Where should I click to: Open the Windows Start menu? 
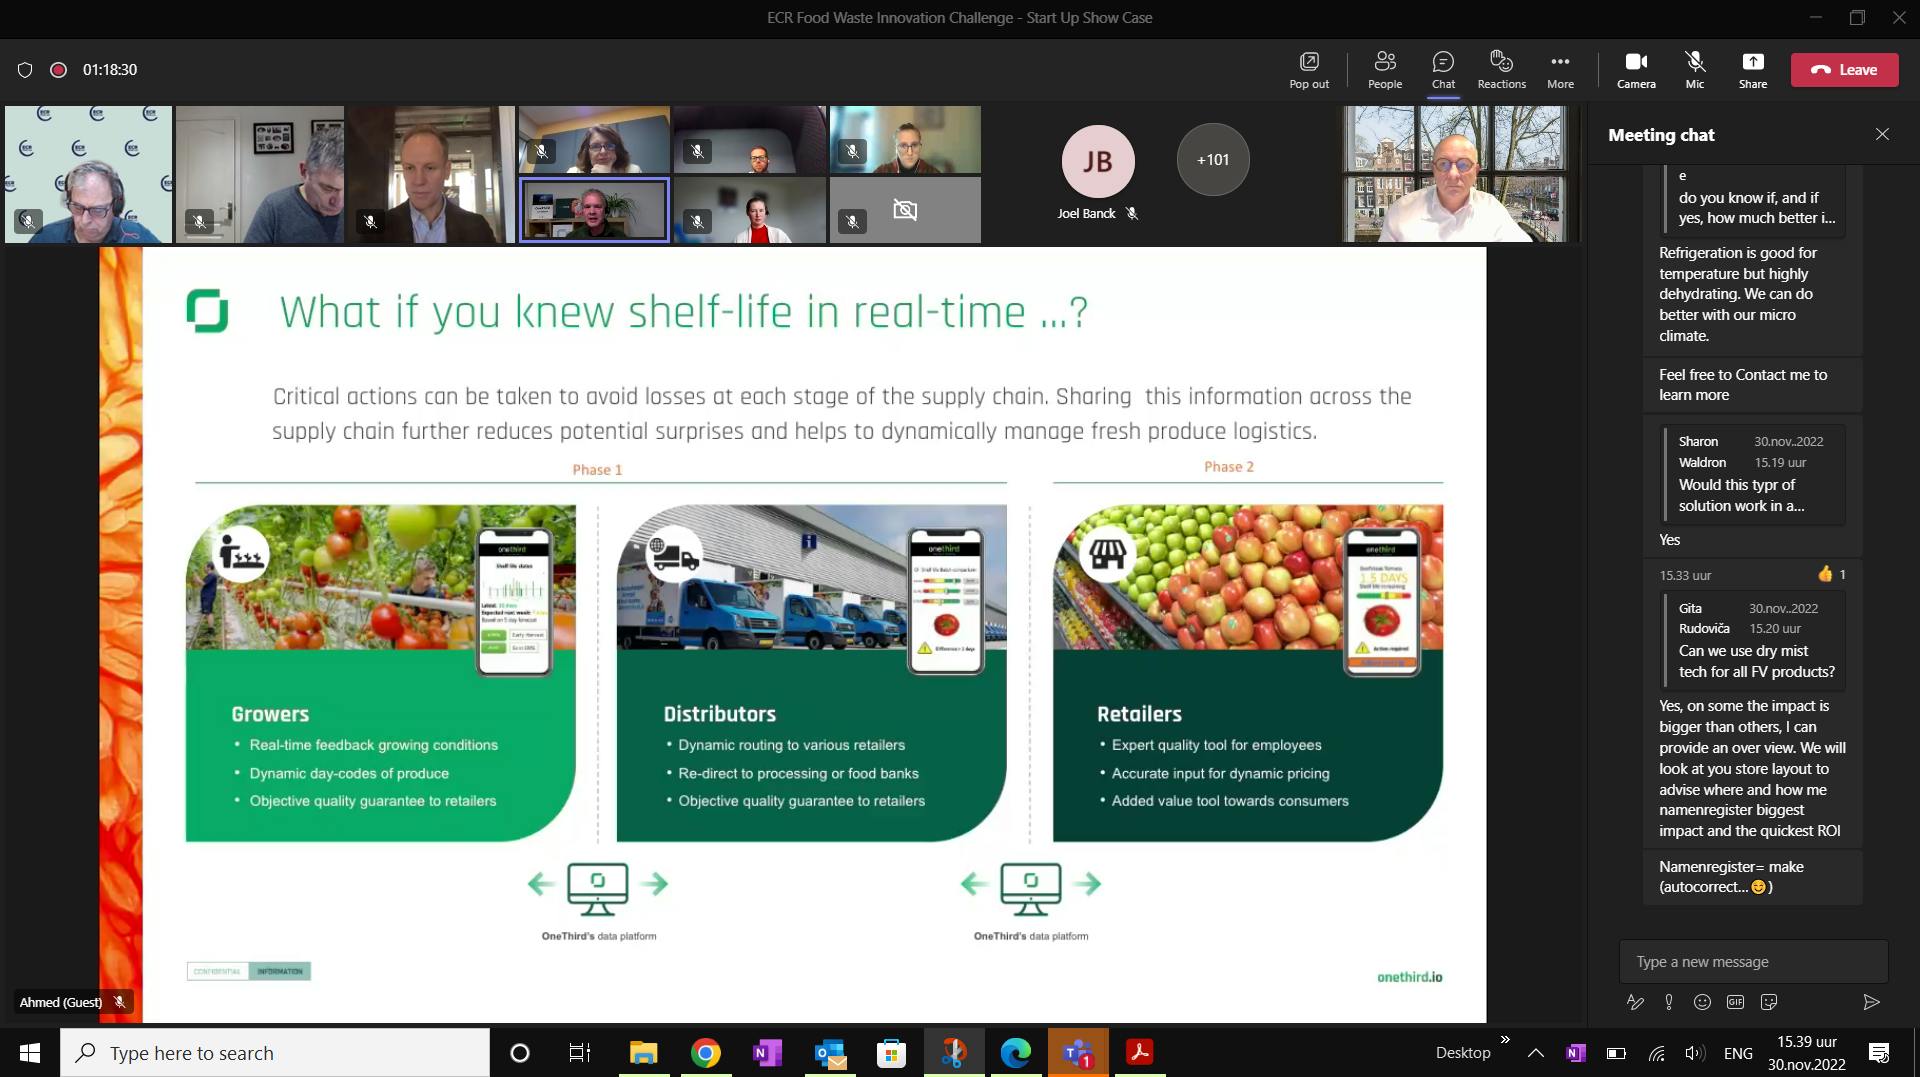pyautogui.click(x=30, y=1053)
